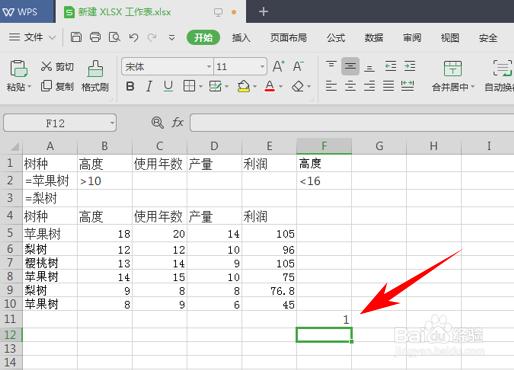The width and height of the screenshot is (514, 370).
Task: Align text left
Action: (x=331, y=86)
